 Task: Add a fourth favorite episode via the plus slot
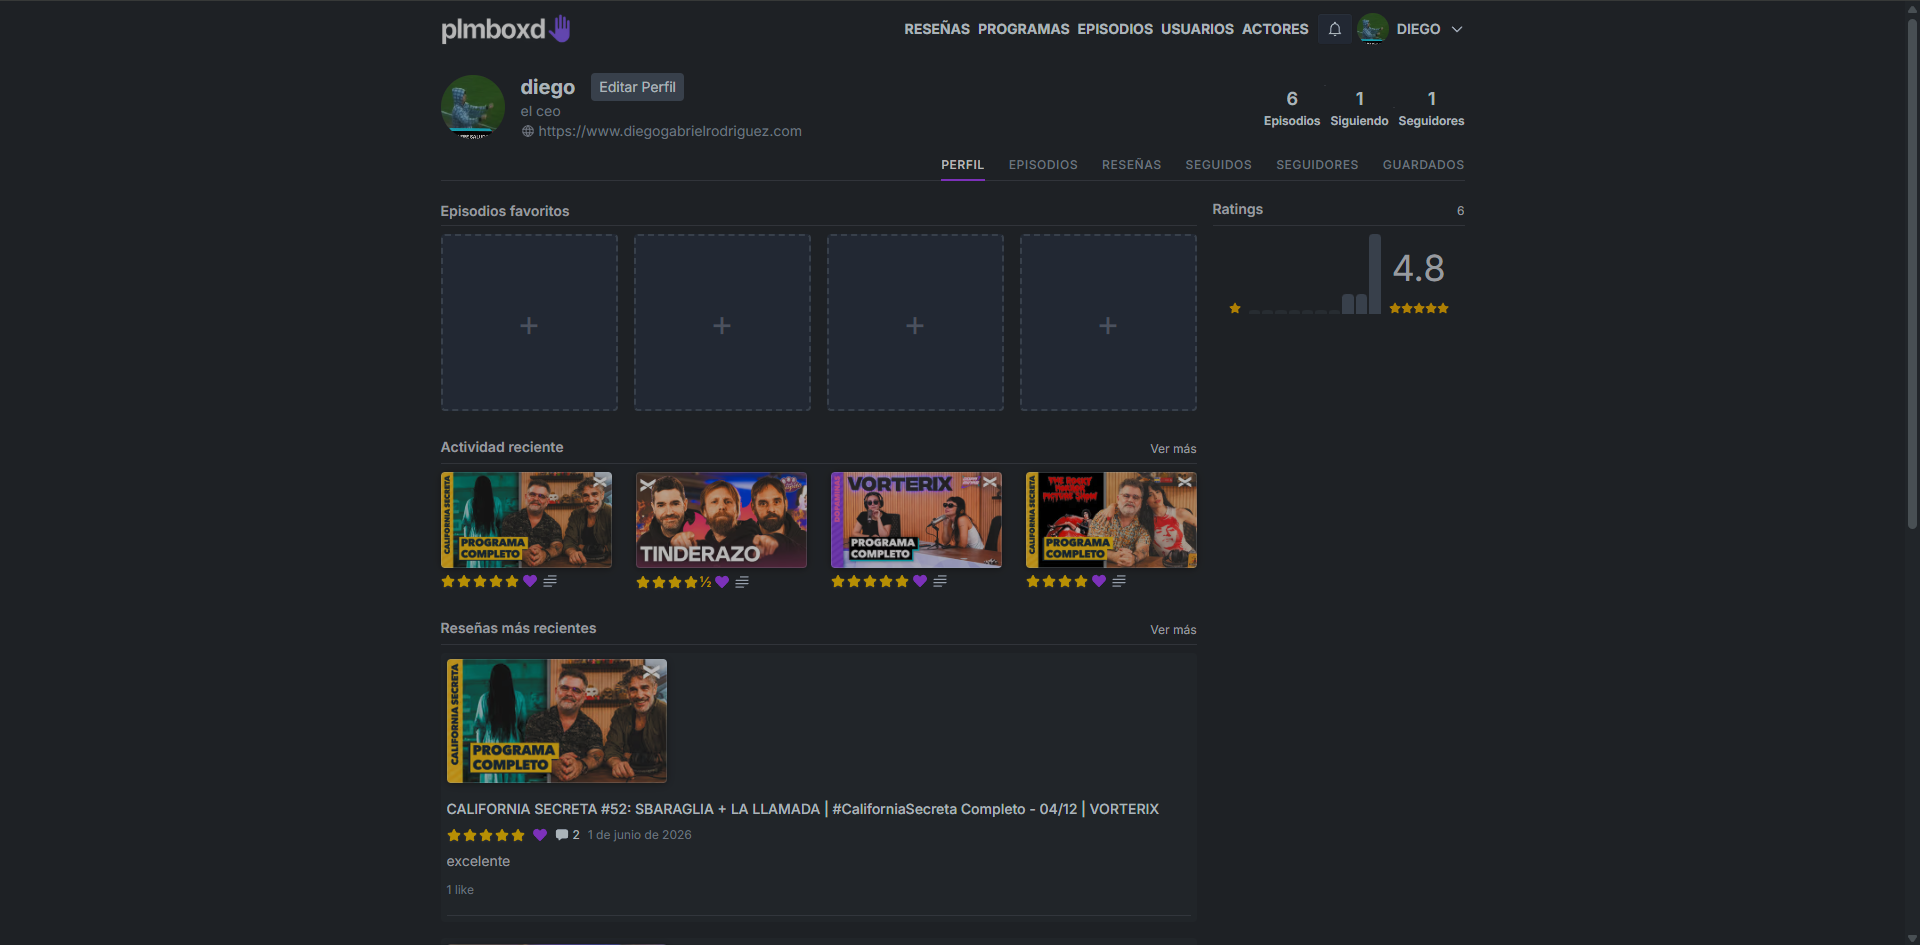pyautogui.click(x=1108, y=322)
